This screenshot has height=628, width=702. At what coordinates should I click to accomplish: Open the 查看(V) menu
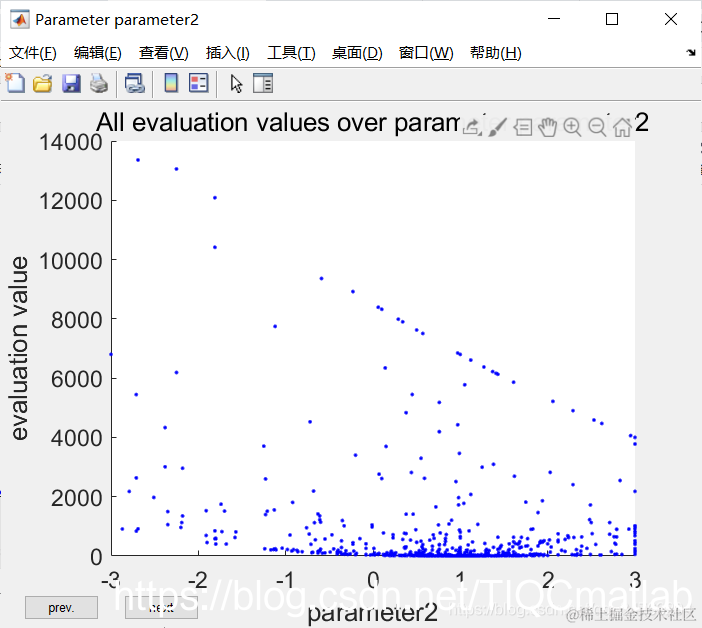click(163, 53)
